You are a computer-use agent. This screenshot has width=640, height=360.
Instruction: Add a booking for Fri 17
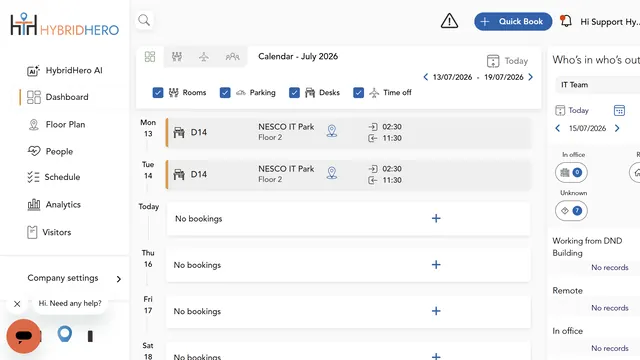click(436, 311)
